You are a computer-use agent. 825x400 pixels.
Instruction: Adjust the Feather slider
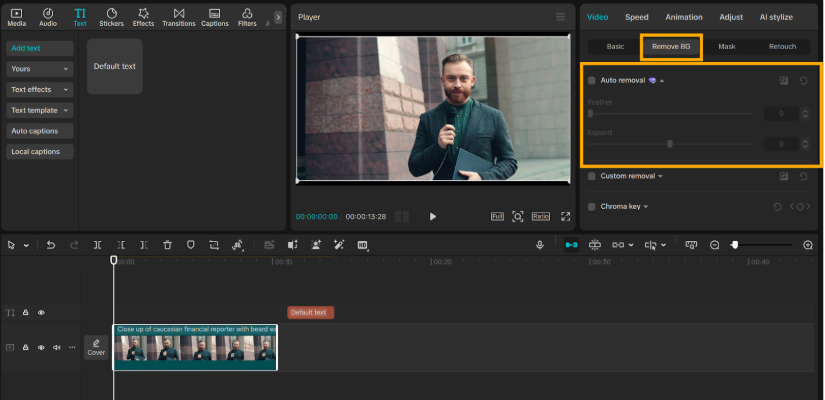670,113
